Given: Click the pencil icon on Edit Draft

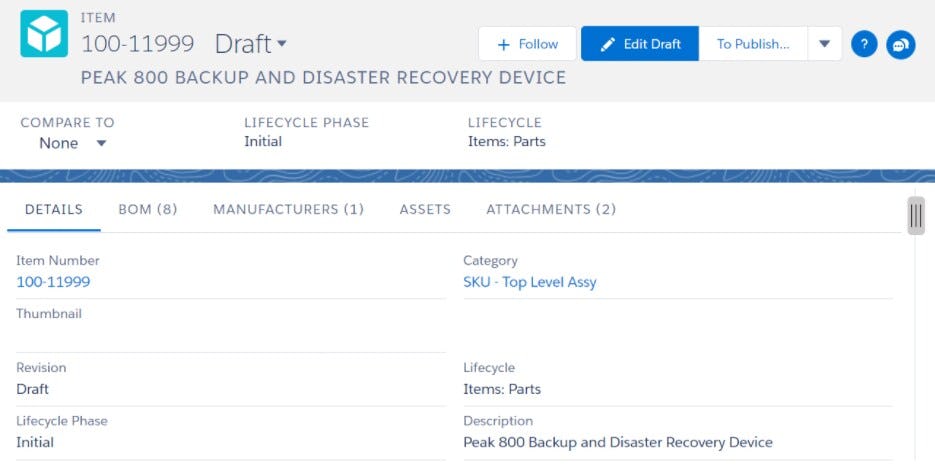Looking at the screenshot, I should (x=607, y=44).
